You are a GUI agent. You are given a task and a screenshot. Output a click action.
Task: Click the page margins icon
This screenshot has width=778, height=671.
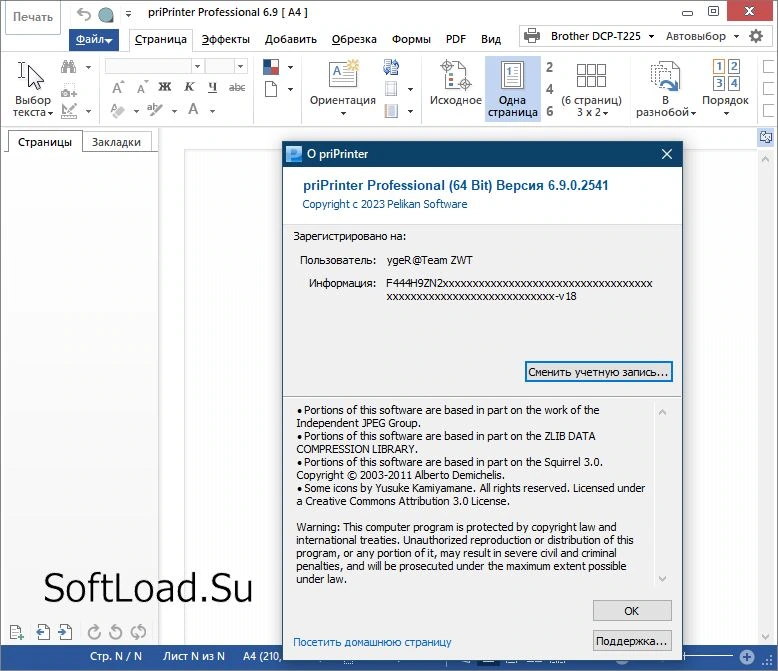391,89
